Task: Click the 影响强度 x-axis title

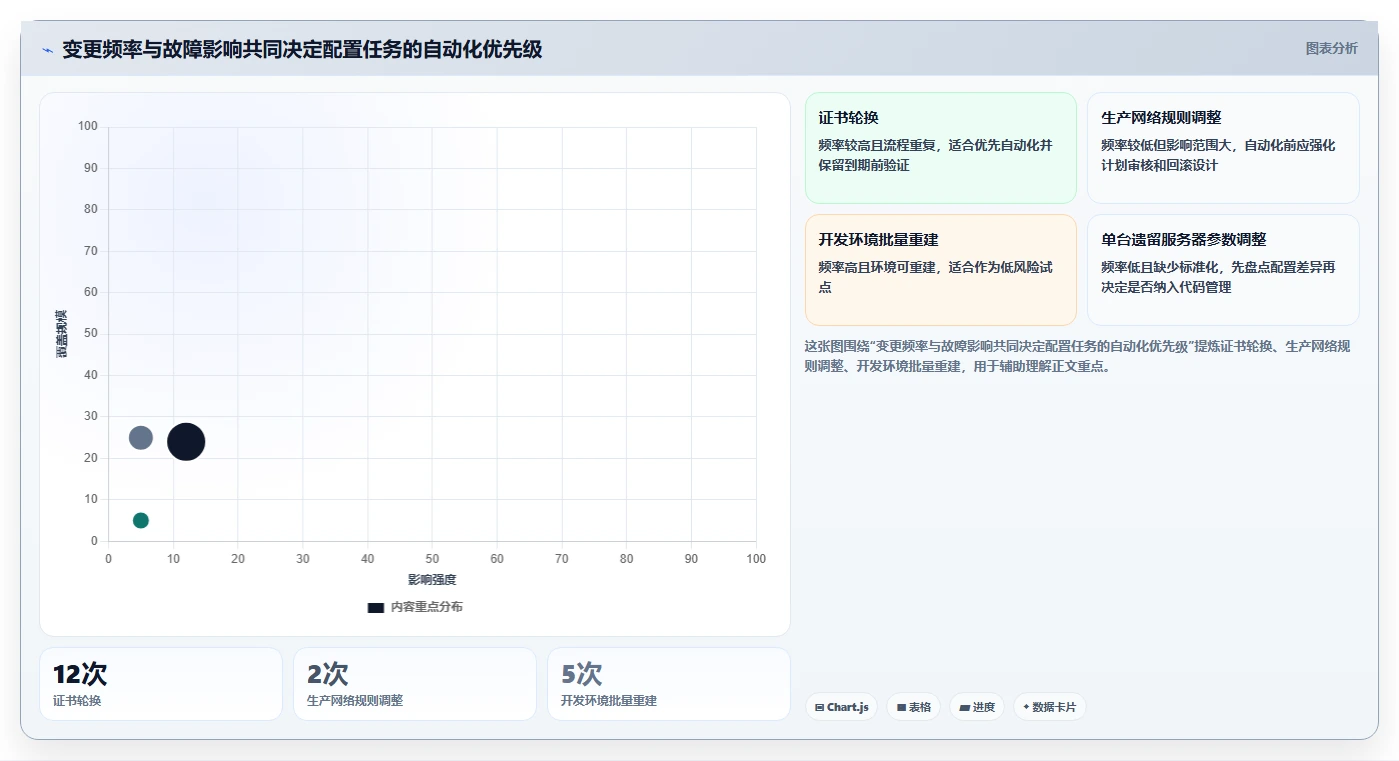Action: [x=432, y=580]
